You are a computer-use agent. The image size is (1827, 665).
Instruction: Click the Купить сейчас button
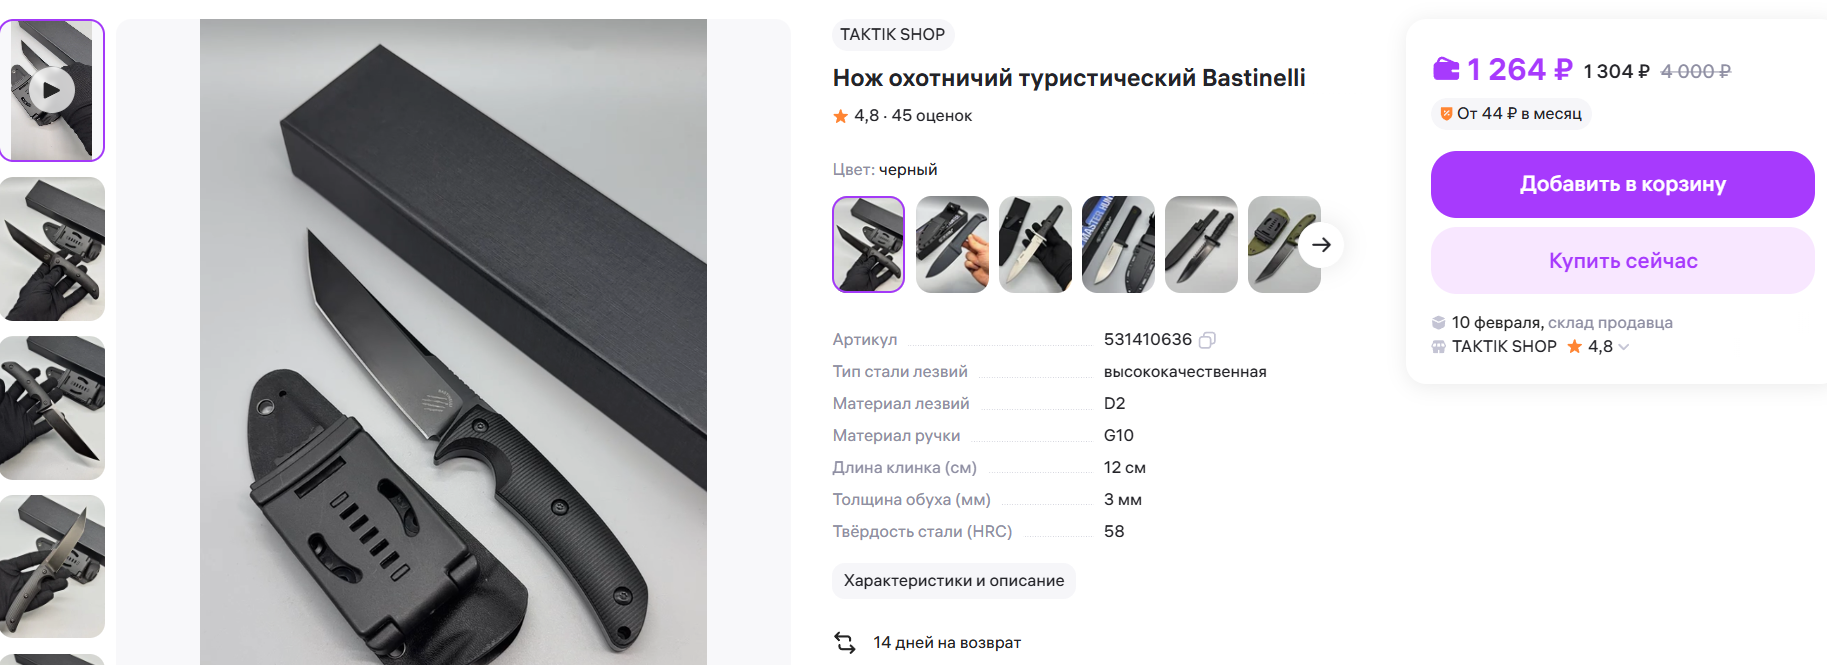coord(1622,261)
